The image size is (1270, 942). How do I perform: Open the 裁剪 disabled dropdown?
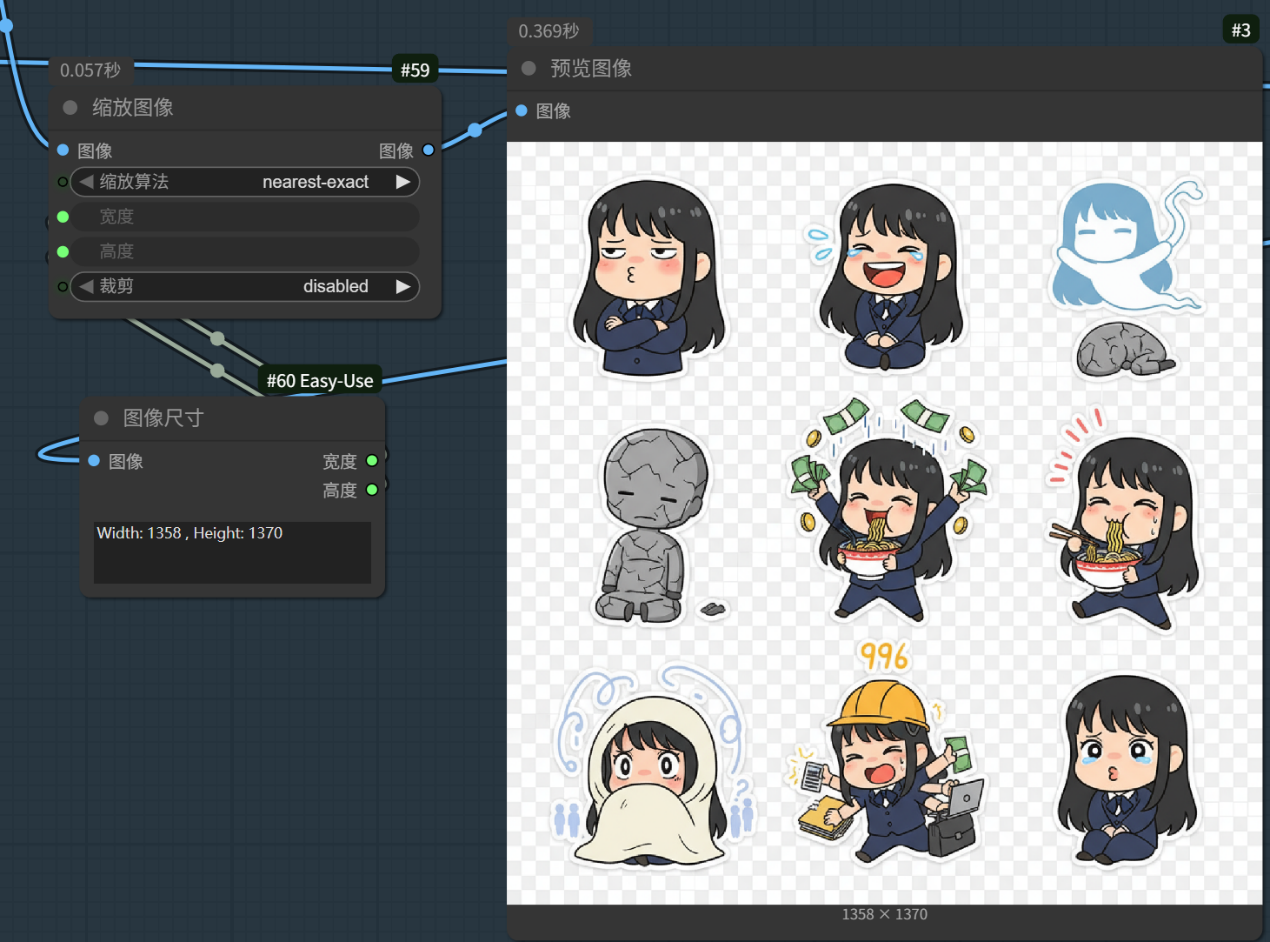click(245, 286)
